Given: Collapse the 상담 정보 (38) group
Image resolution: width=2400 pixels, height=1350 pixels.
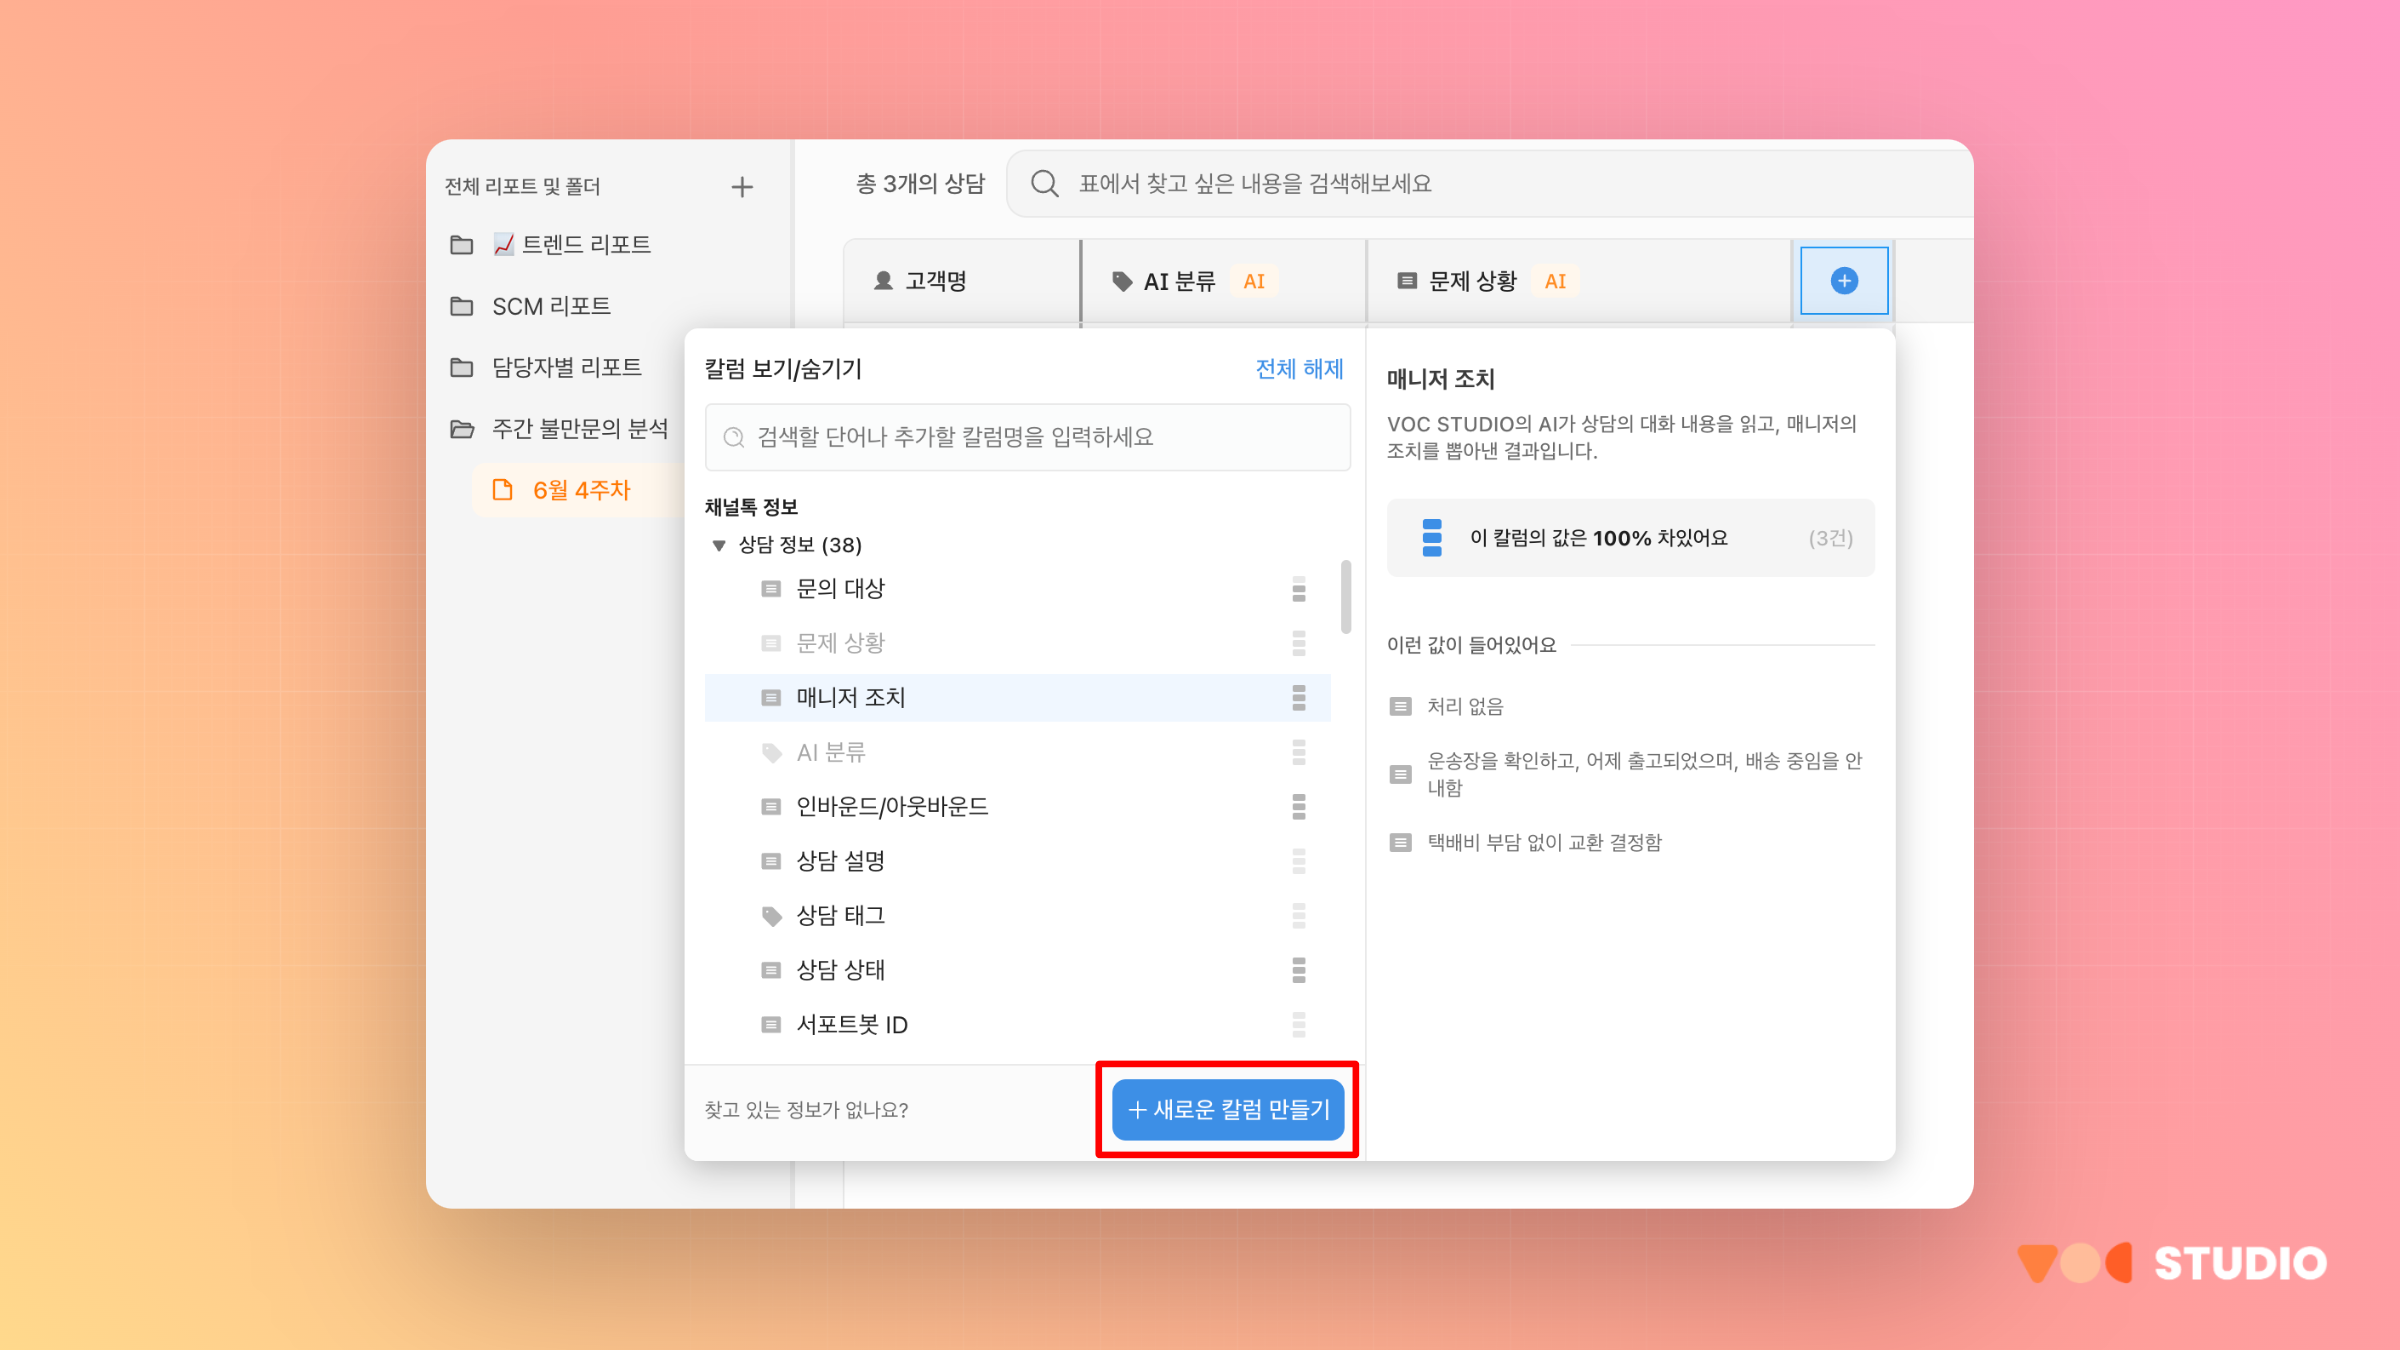Looking at the screenshot, I should pos(718,546).
